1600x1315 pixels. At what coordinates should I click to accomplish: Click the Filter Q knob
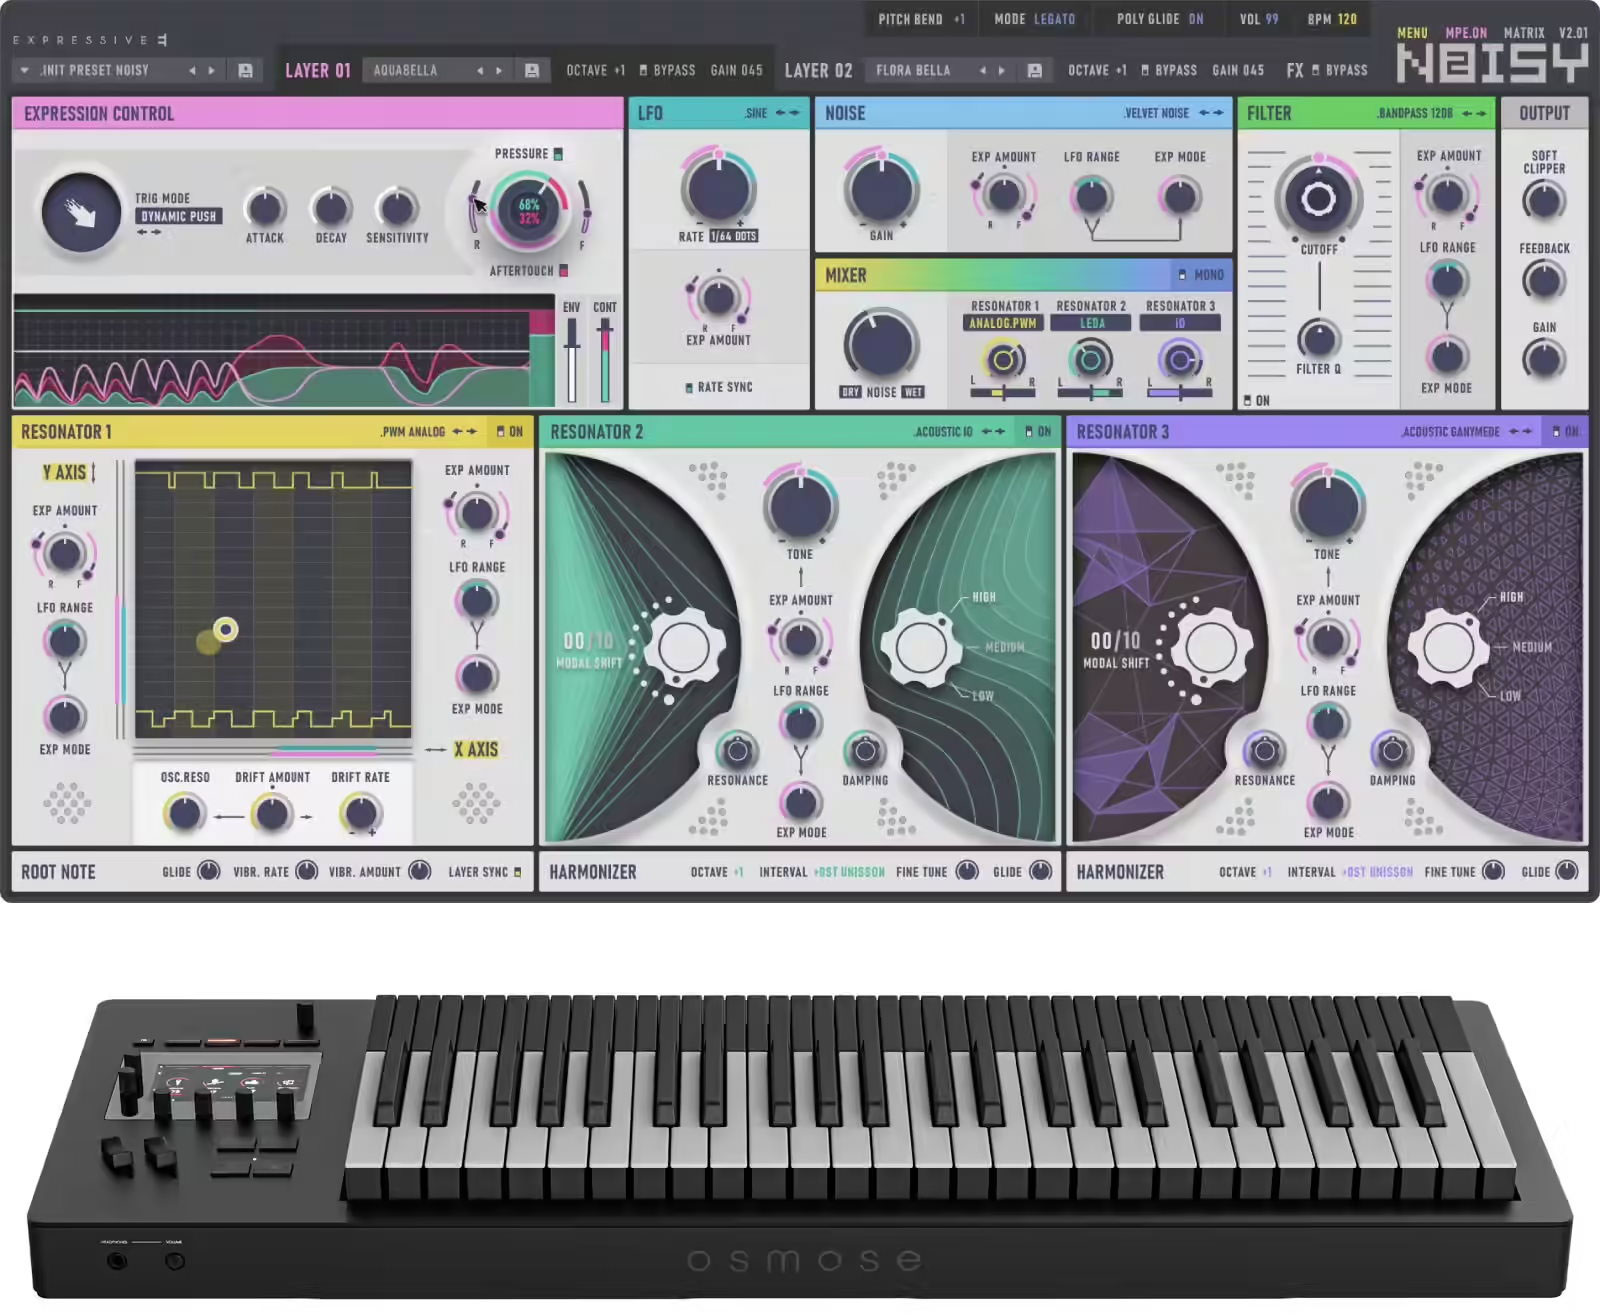(x=1318, y=339)
